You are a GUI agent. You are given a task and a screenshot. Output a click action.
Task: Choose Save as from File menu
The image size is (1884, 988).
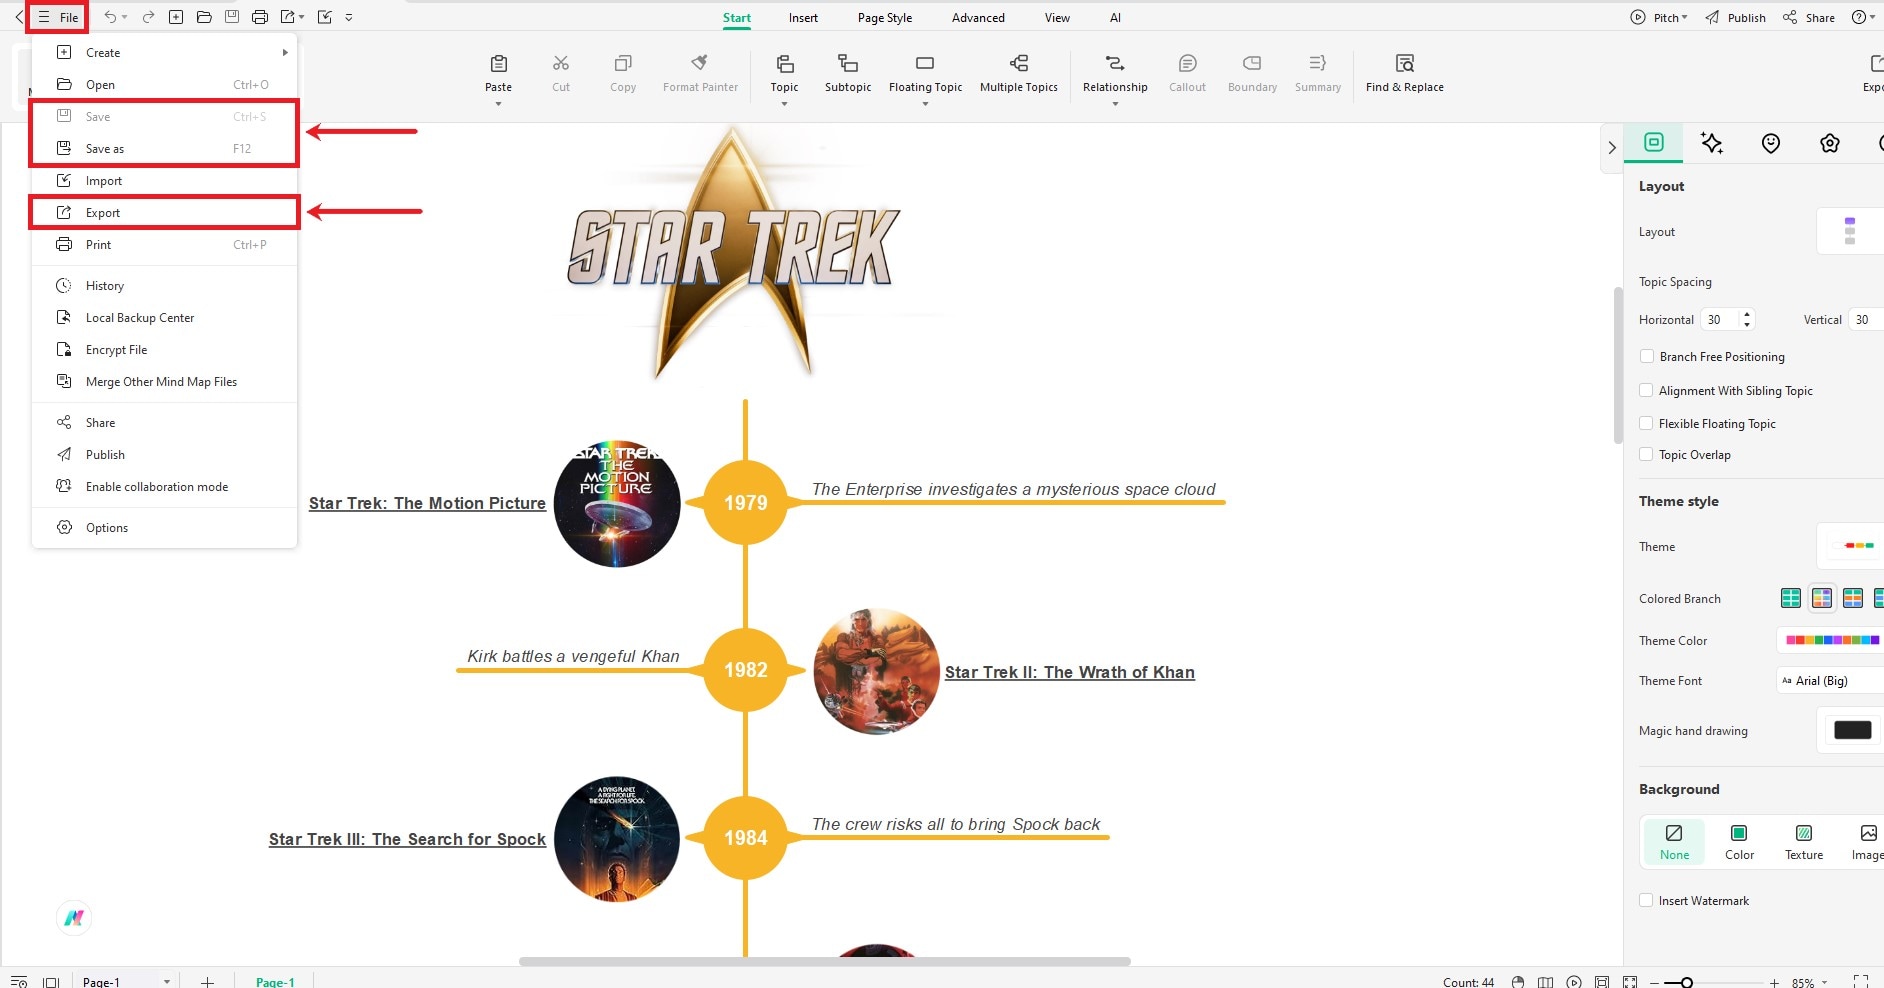[x=164, y=148]
